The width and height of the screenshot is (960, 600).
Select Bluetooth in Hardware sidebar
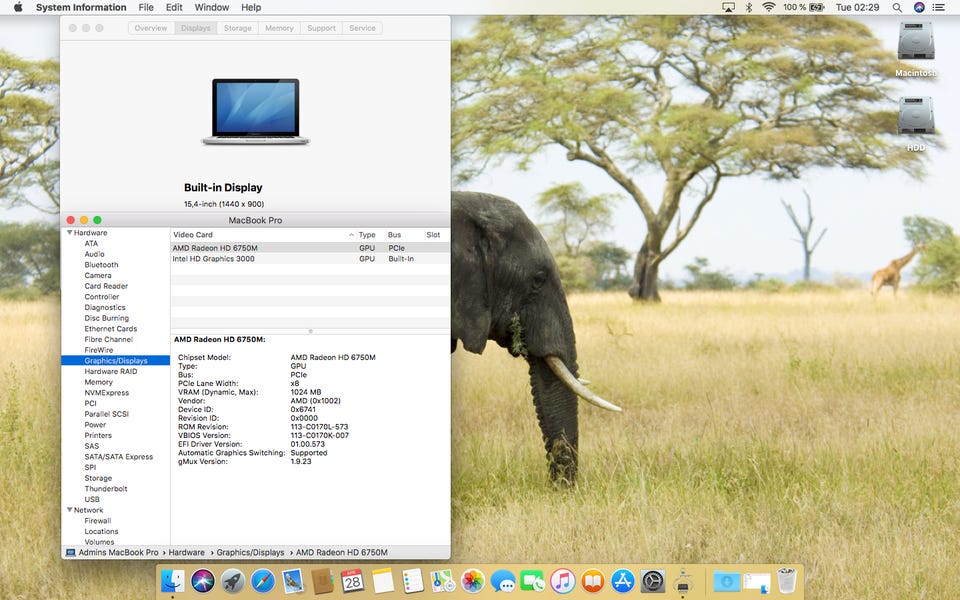pyautogui.click(x=101, y=265)
